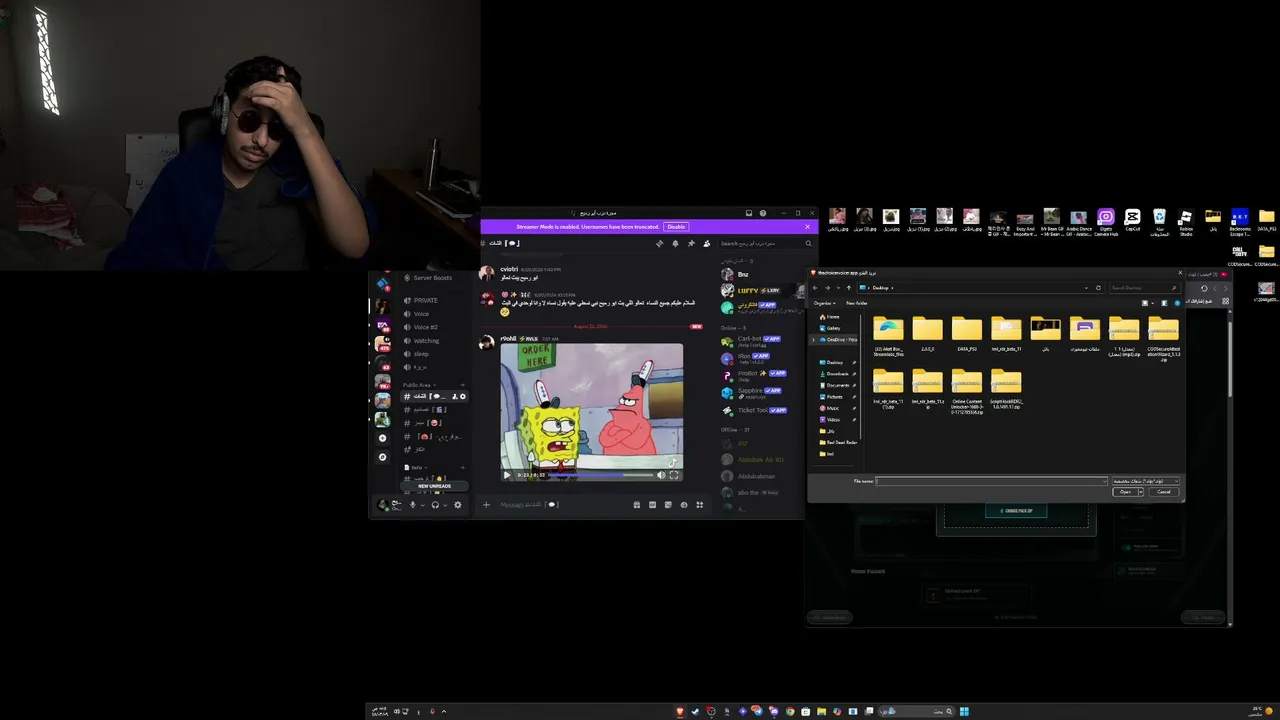Add a server in Discord sidebar
This screenshot has width=1280, height=720.
pos(382,438)
